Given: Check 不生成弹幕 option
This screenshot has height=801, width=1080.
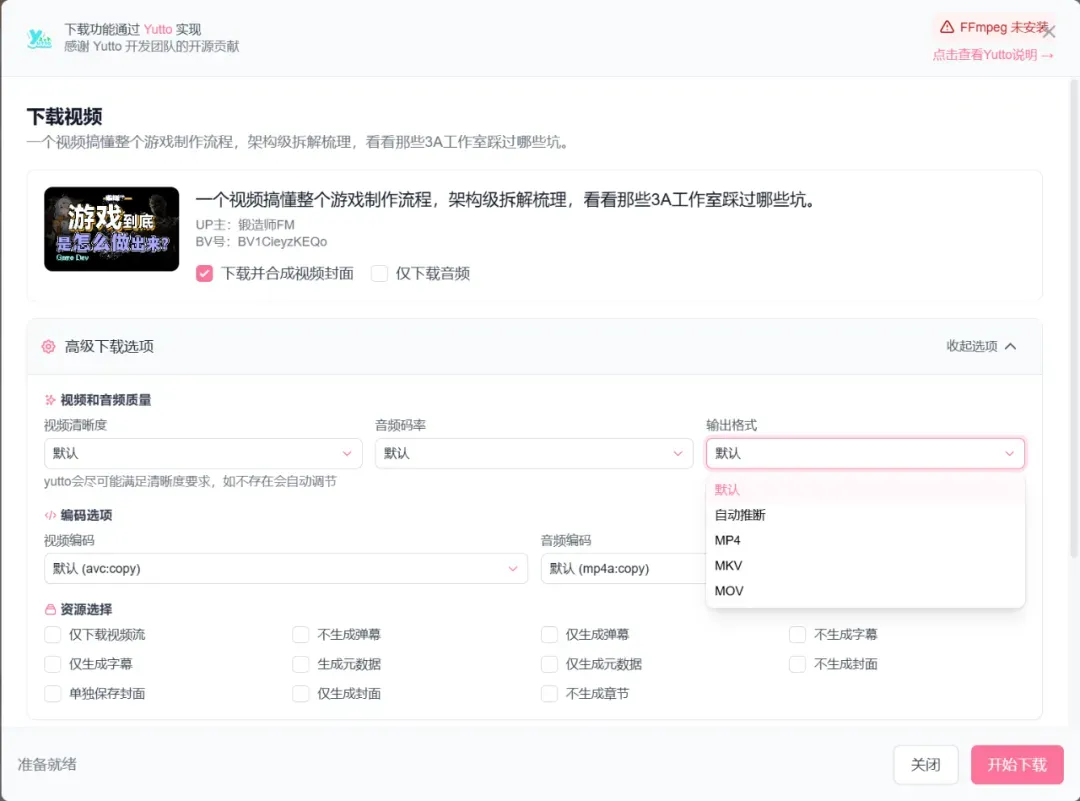Looking at the screenshot, I should point(301,634).
